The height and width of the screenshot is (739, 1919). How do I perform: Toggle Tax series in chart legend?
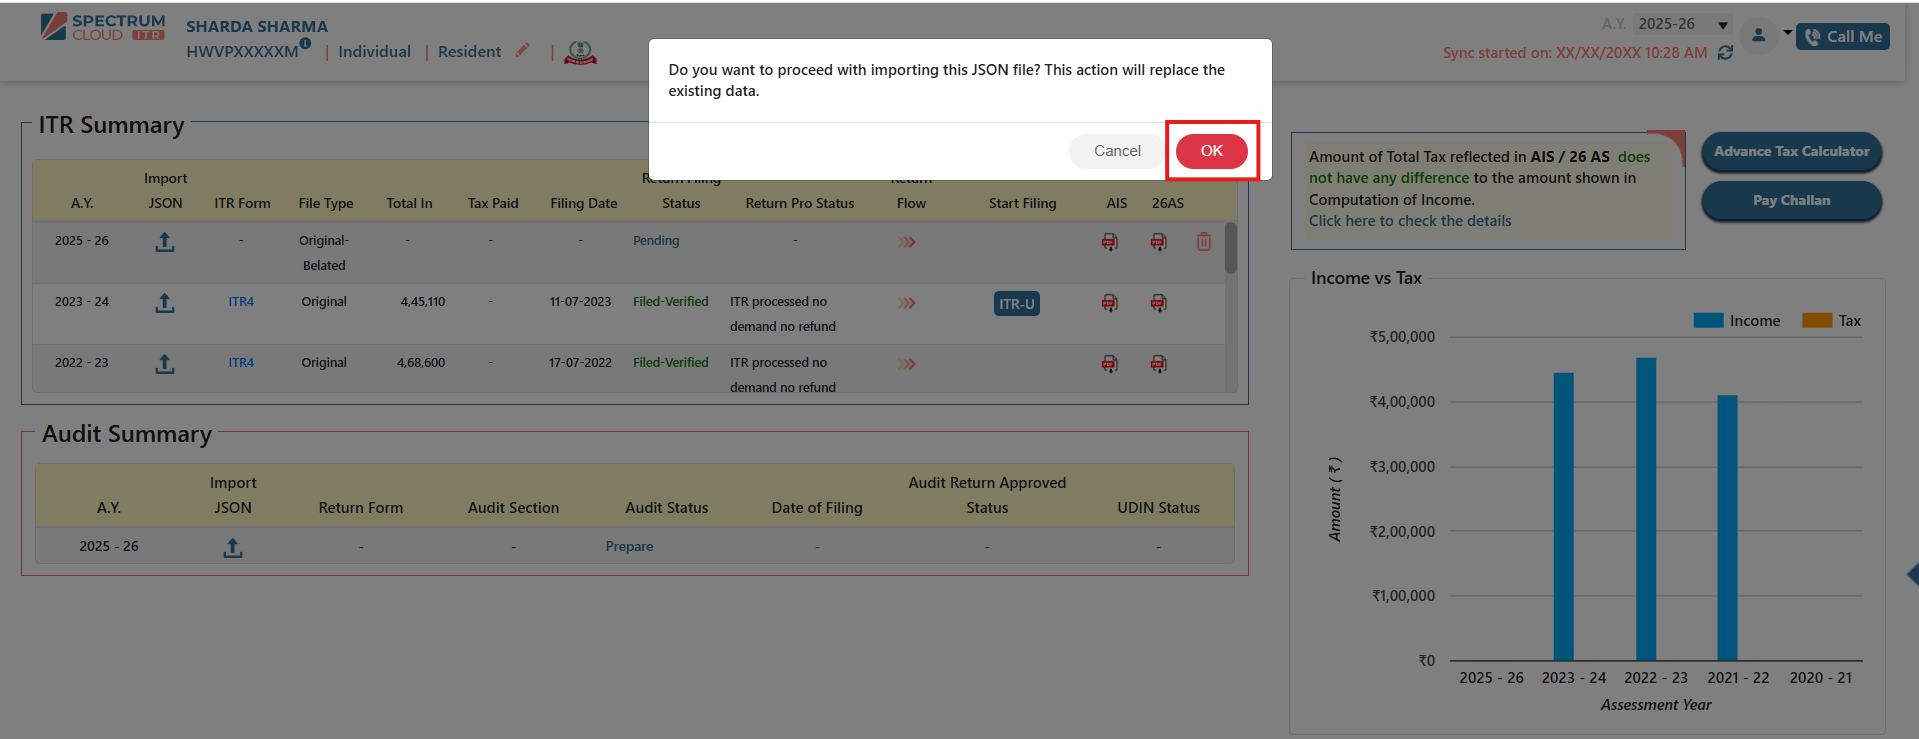(x=1831, y=321)
